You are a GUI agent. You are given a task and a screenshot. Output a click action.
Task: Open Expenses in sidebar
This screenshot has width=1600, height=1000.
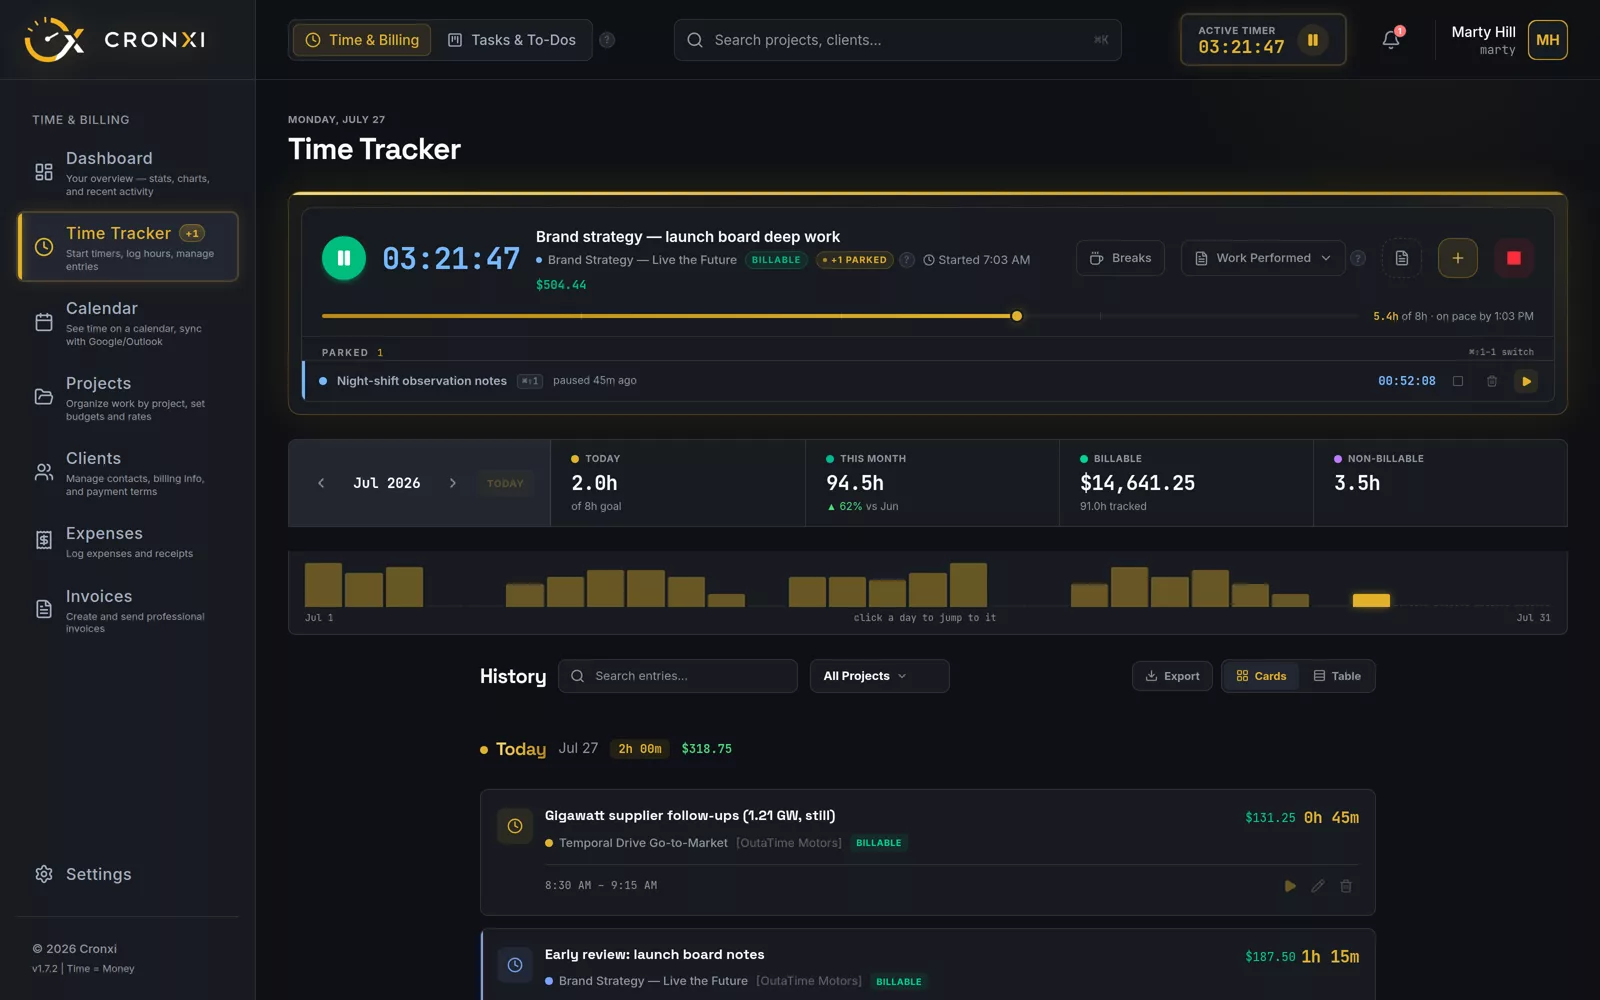[128, 540]
